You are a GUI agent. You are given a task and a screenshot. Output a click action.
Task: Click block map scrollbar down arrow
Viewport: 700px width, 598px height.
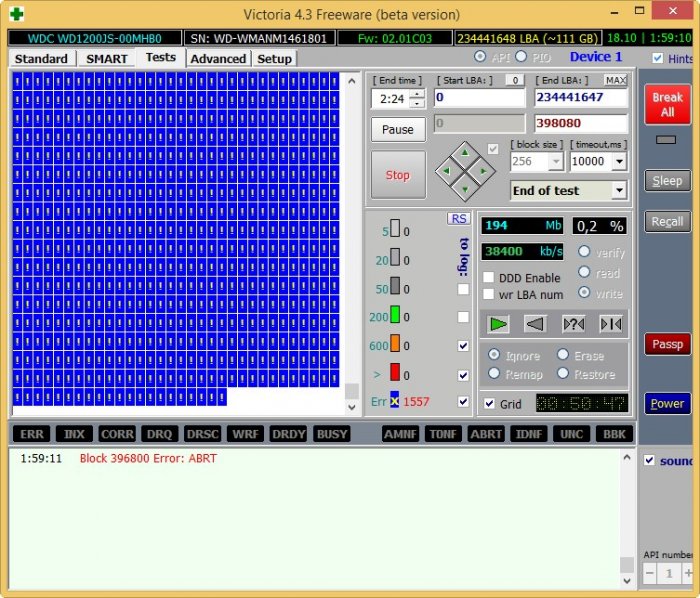pyautogui.click(x=352, y=407)
